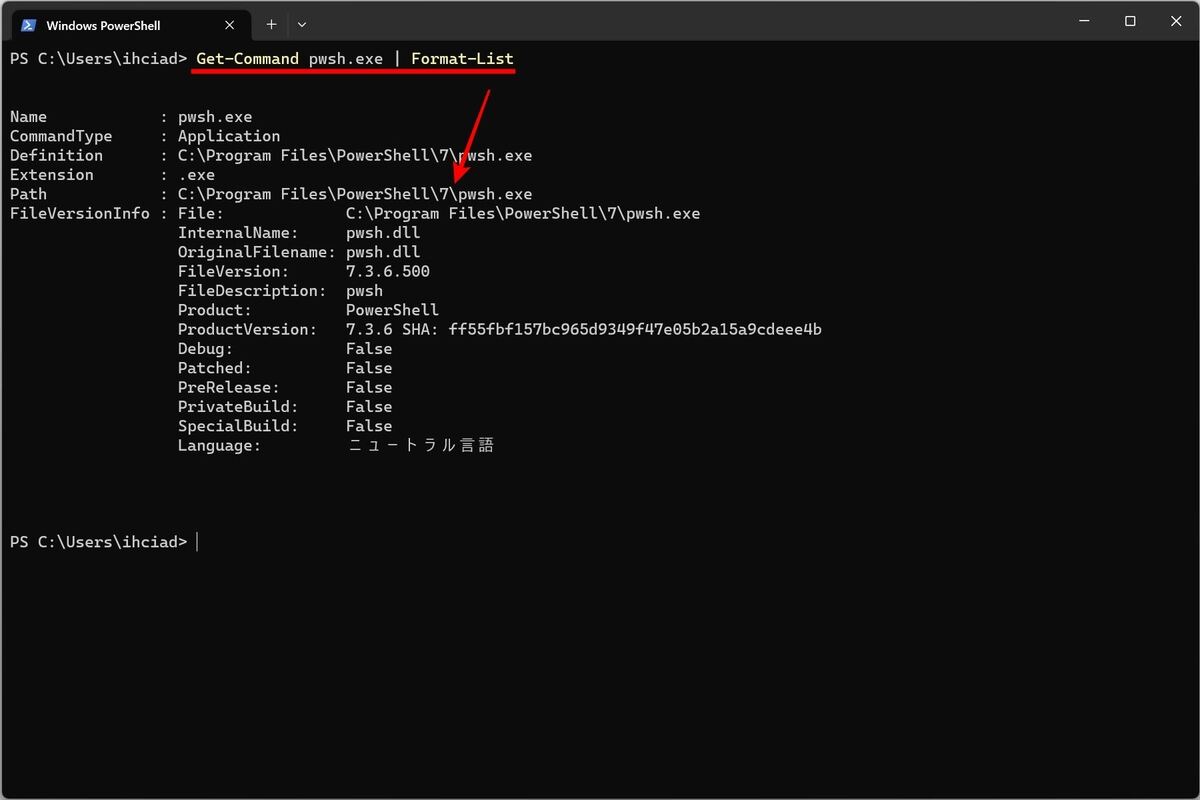1200x800 pixels.
Task: Click the Extension value '.exe'
Action: (x=196, y=175)
